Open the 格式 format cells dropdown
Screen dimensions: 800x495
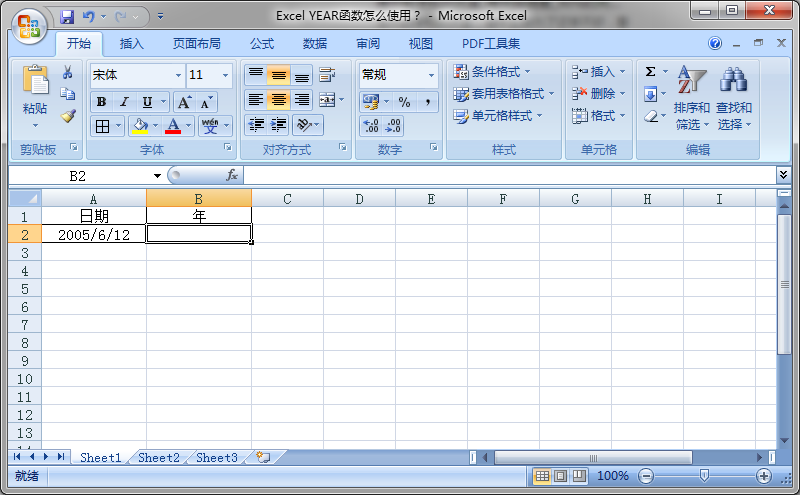pos(598,116)
